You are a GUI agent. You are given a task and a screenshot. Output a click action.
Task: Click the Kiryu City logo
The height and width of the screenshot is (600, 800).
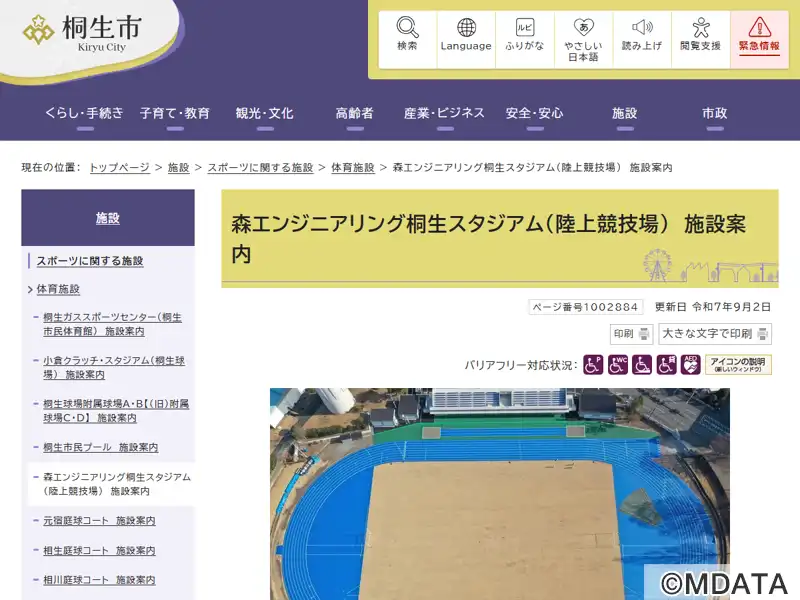(x=83, y=33)
